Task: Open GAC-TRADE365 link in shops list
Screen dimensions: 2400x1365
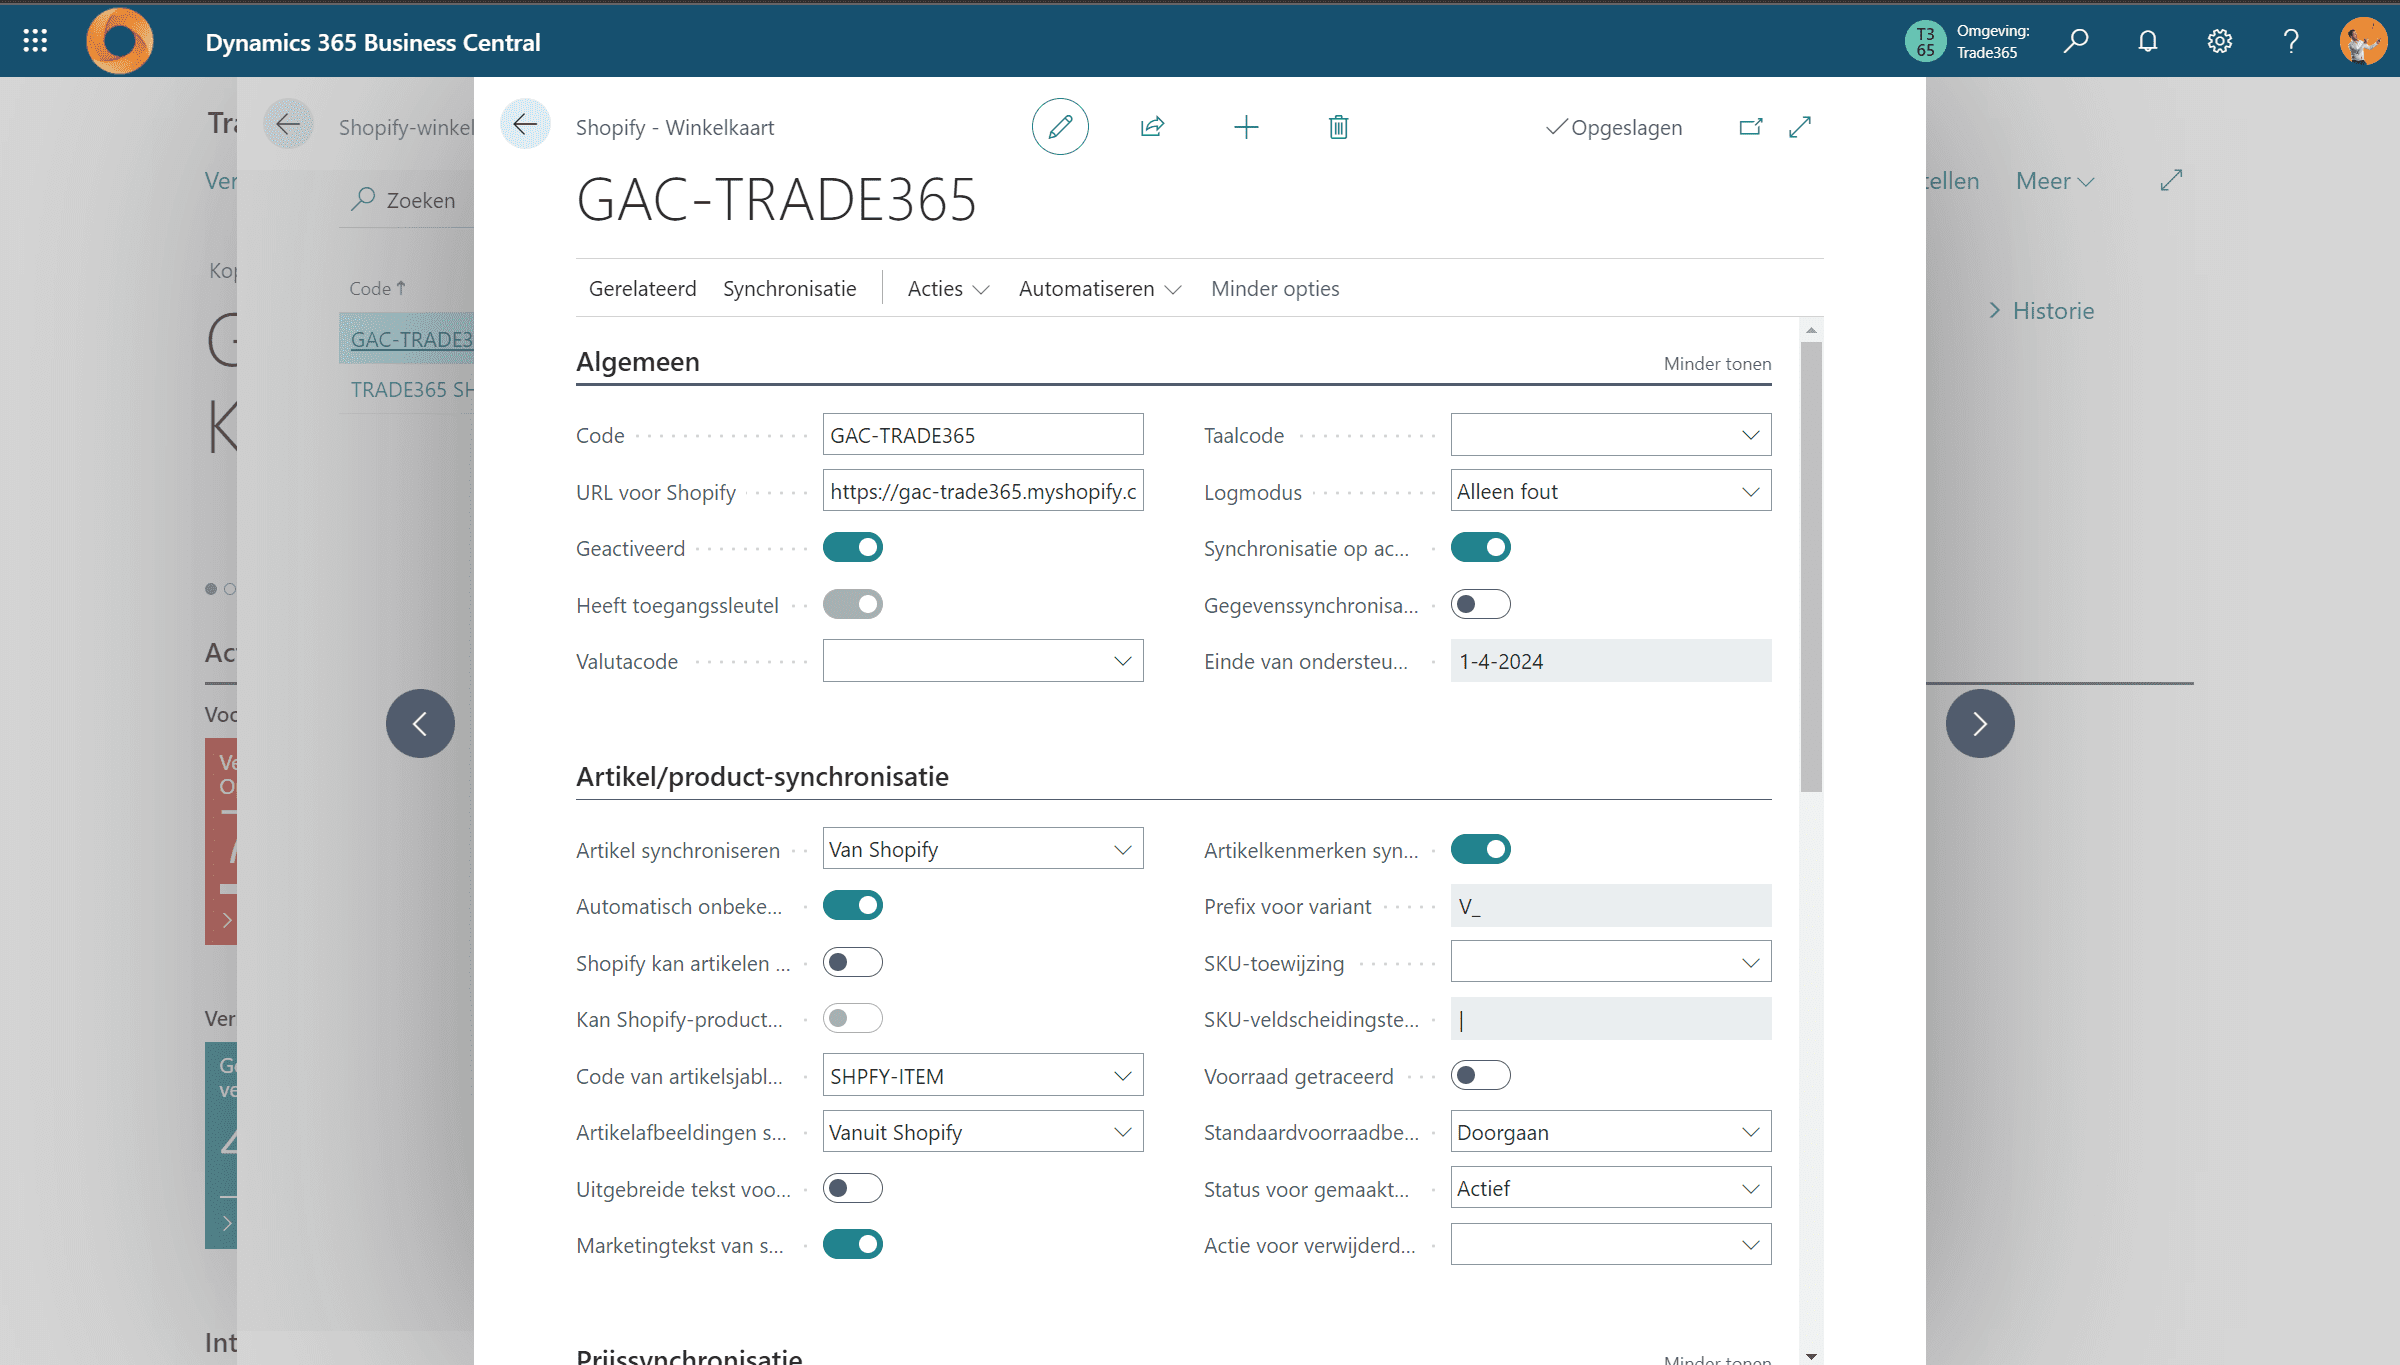Action: (411, 339)
